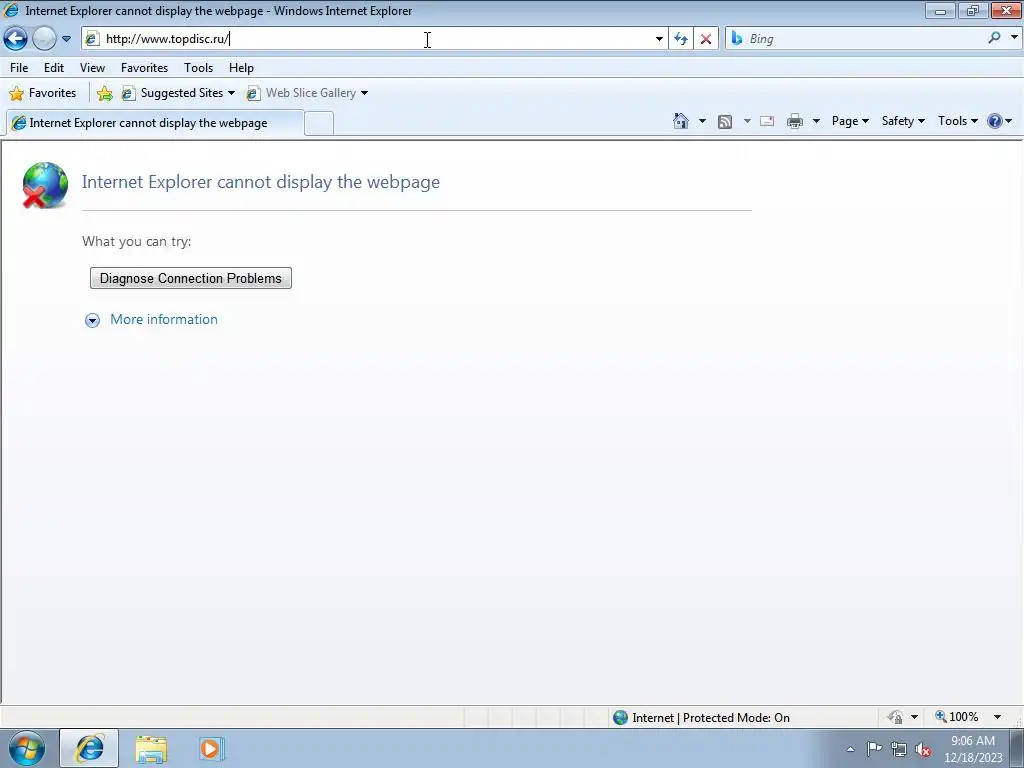This screenshot has height=768, width=1024.
Task: Click the Read Mail icon
Action: pyautogui.click(x=767, y=121)
